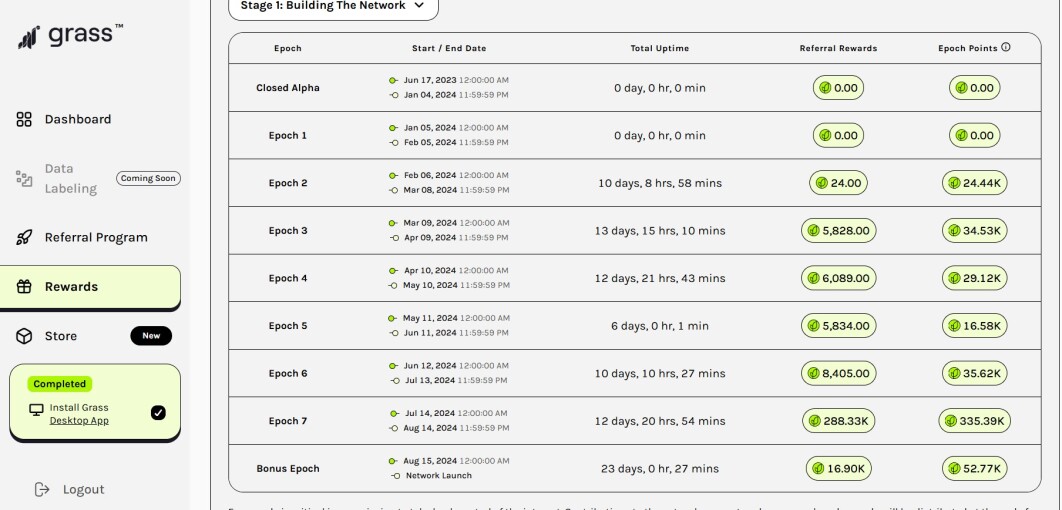Click the Logout arrow icon
1062x510 pixels.
pyautogui.click(x=42, y=489)
